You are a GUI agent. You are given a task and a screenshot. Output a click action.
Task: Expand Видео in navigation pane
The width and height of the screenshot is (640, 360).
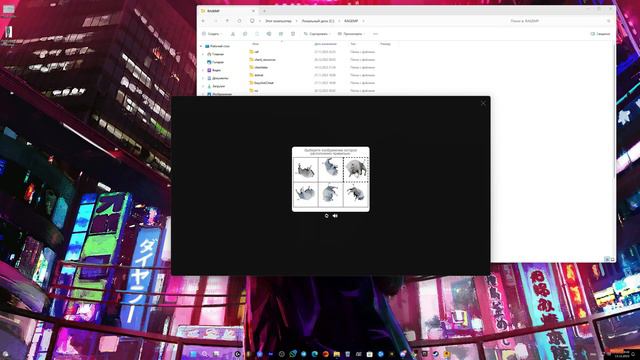click(x=203, y=70)
